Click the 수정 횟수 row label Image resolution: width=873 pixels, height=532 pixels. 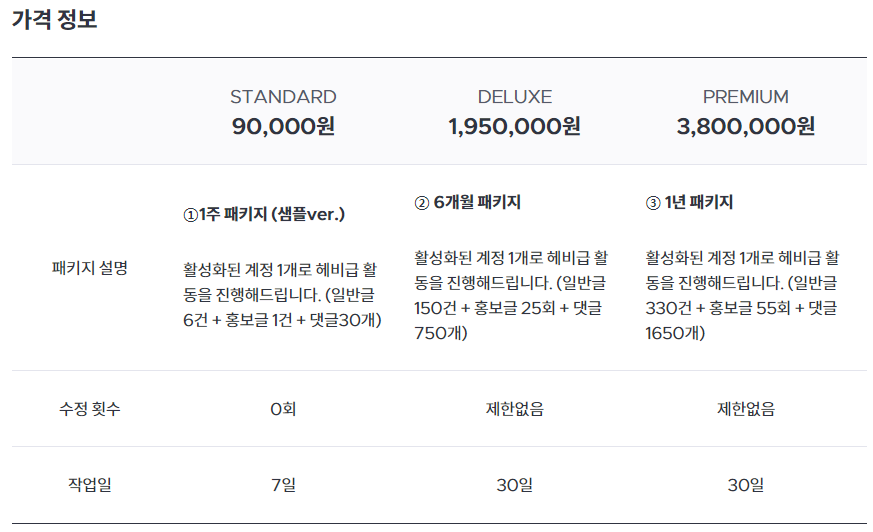pos(90,409)
